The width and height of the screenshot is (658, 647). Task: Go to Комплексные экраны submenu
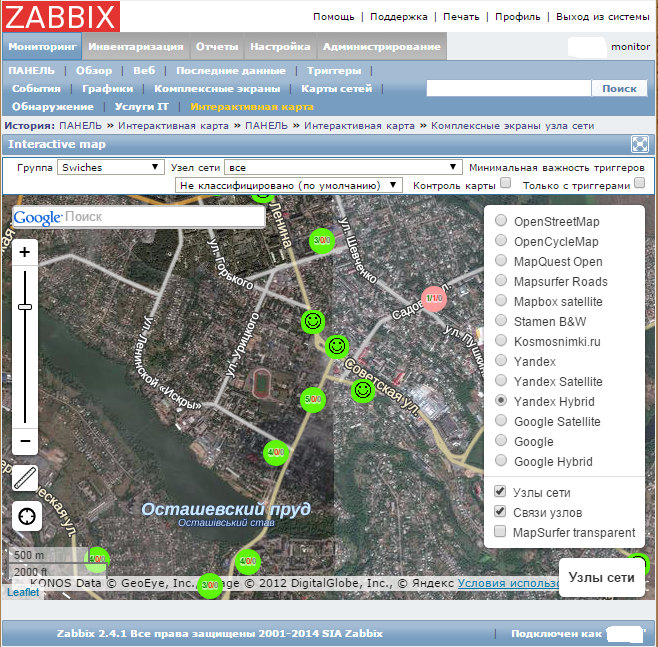tap(217, 89)
